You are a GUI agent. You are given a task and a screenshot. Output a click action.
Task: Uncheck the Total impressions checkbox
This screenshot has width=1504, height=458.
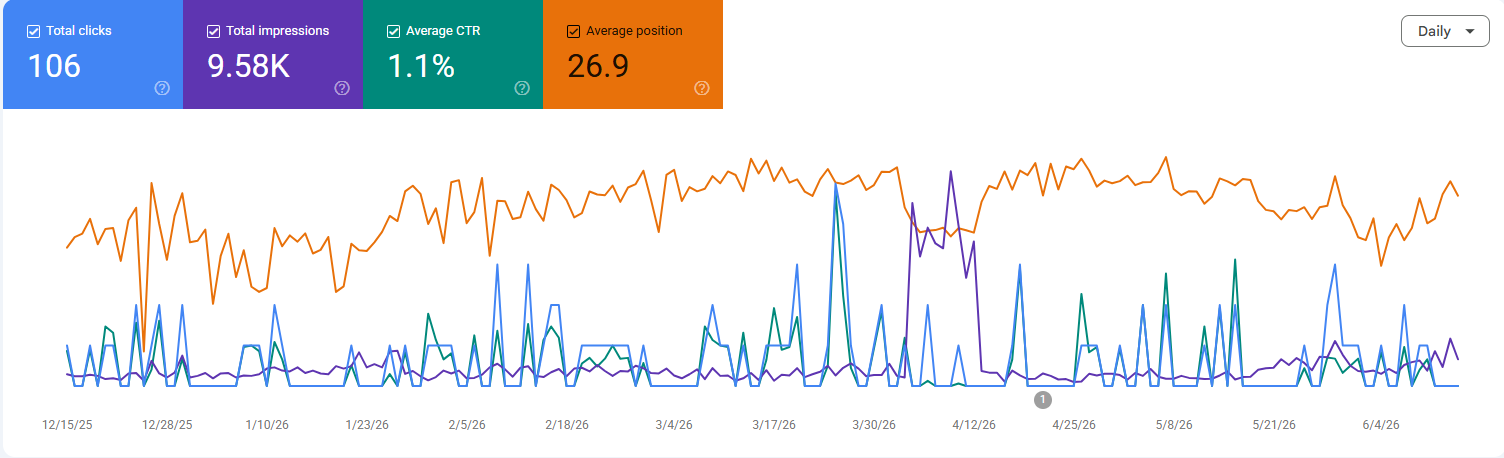click(x=213, y=31)
